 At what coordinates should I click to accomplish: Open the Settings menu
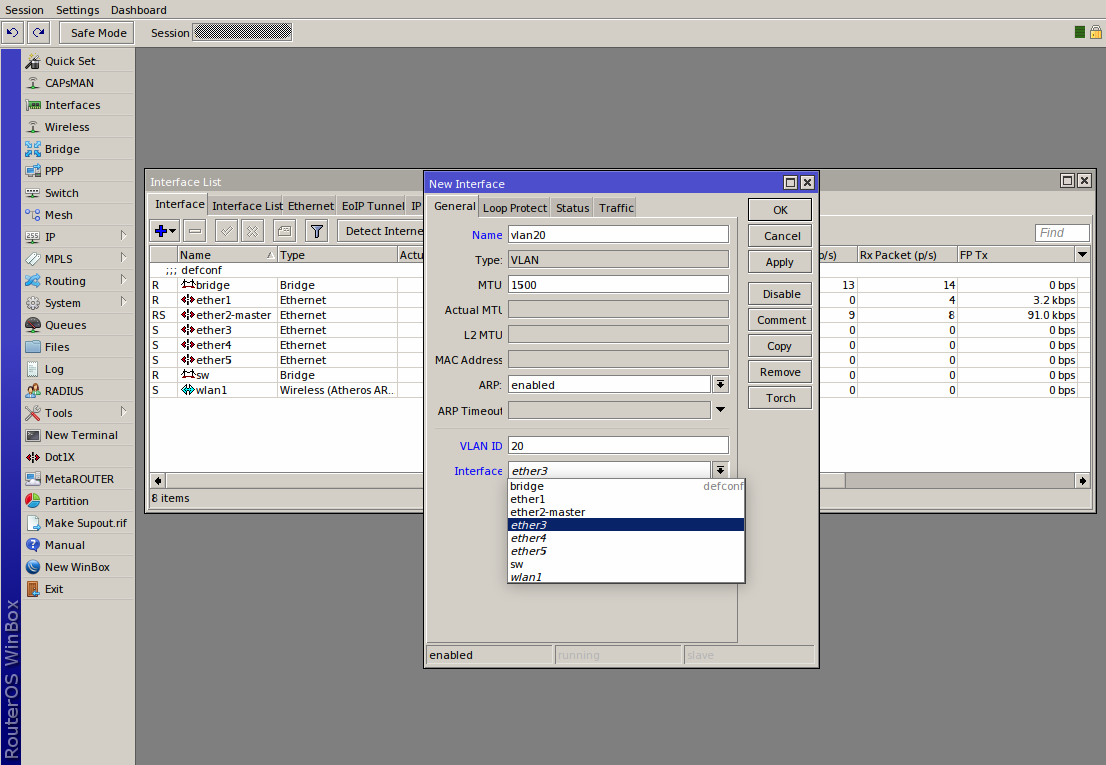(x=78, y=10)
